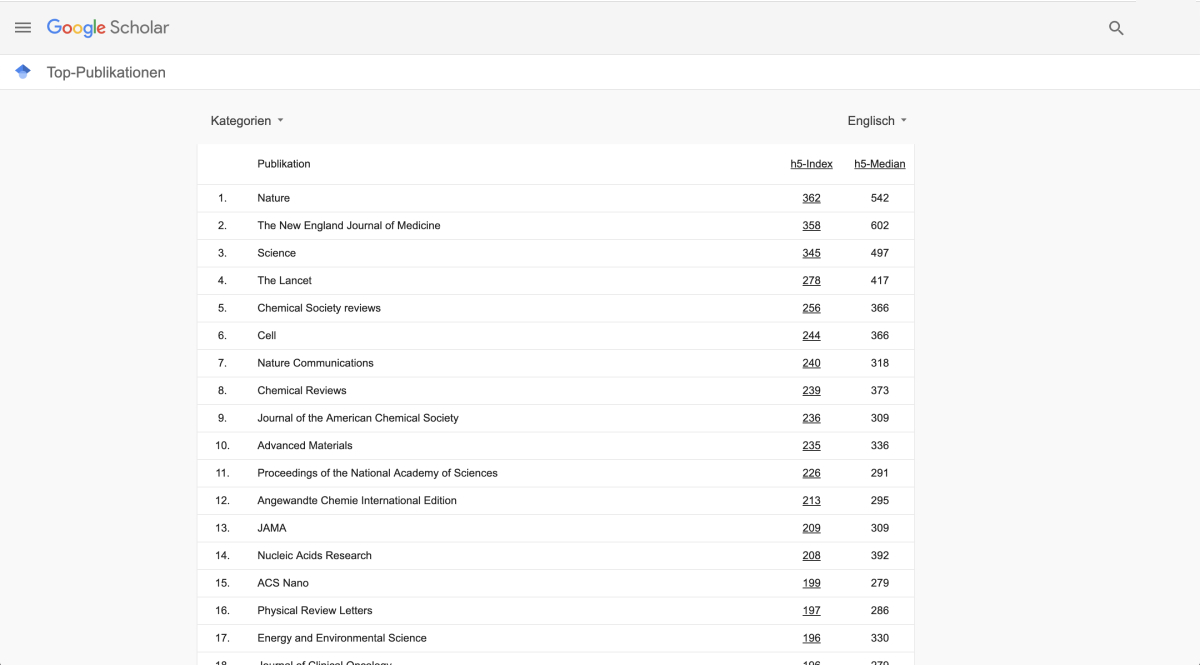Sort by h5-Index column header
The image size is (1200, 665).
811,164
